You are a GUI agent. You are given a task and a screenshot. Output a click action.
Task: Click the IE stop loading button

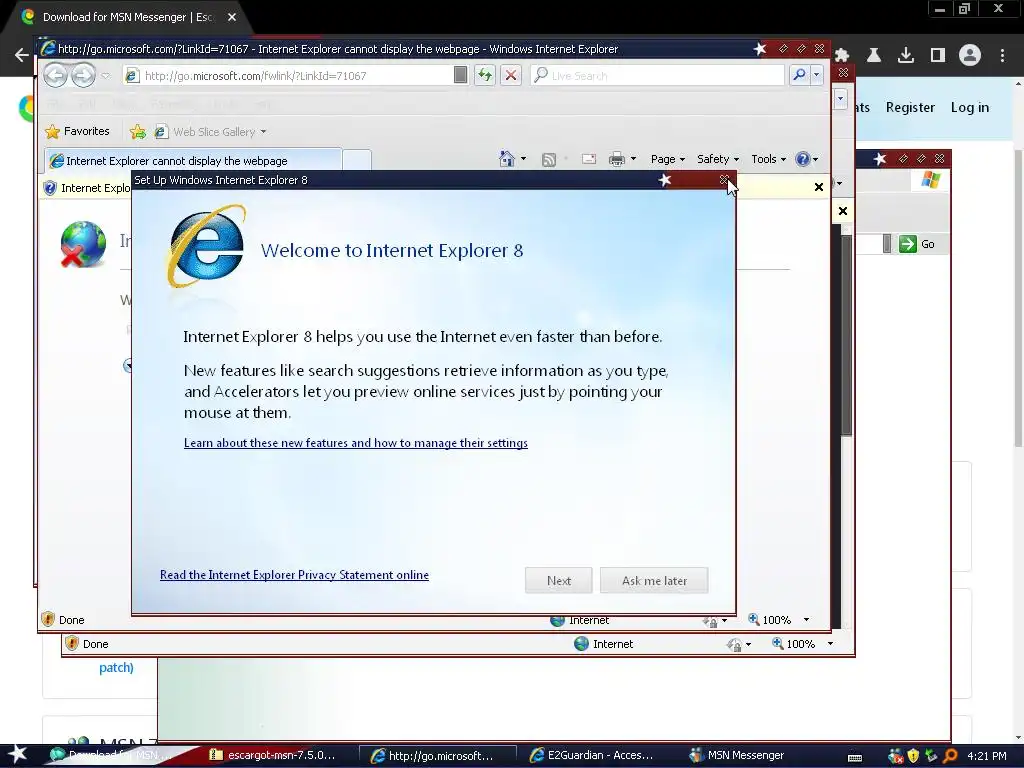[x=511, y=75]
